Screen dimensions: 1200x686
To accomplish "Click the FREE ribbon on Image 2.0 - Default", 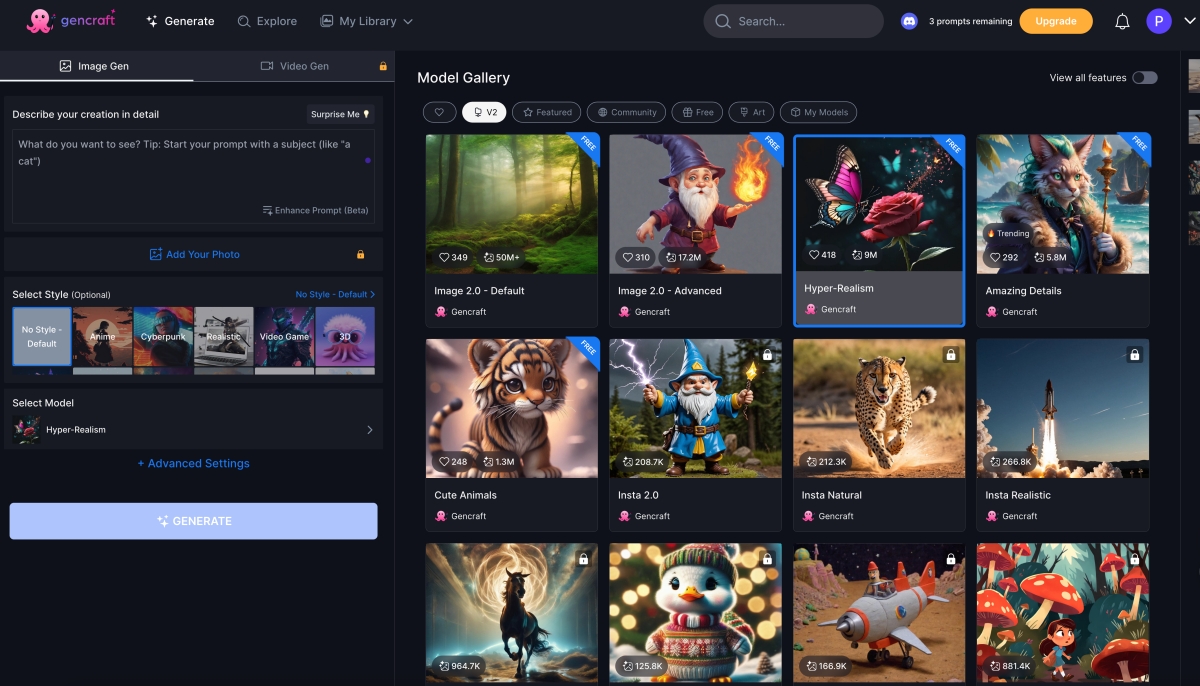I will [585, 147].
